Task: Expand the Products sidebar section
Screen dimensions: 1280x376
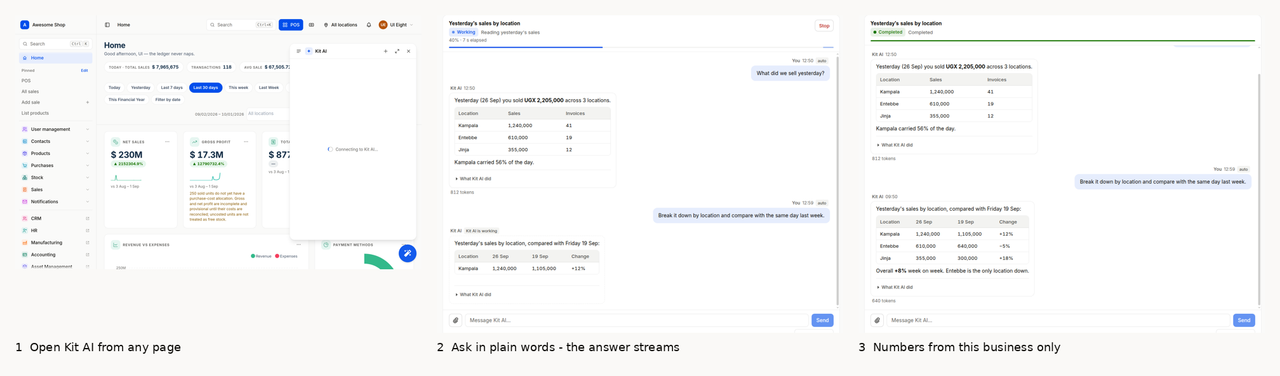Action: click(x=88, y=153)
